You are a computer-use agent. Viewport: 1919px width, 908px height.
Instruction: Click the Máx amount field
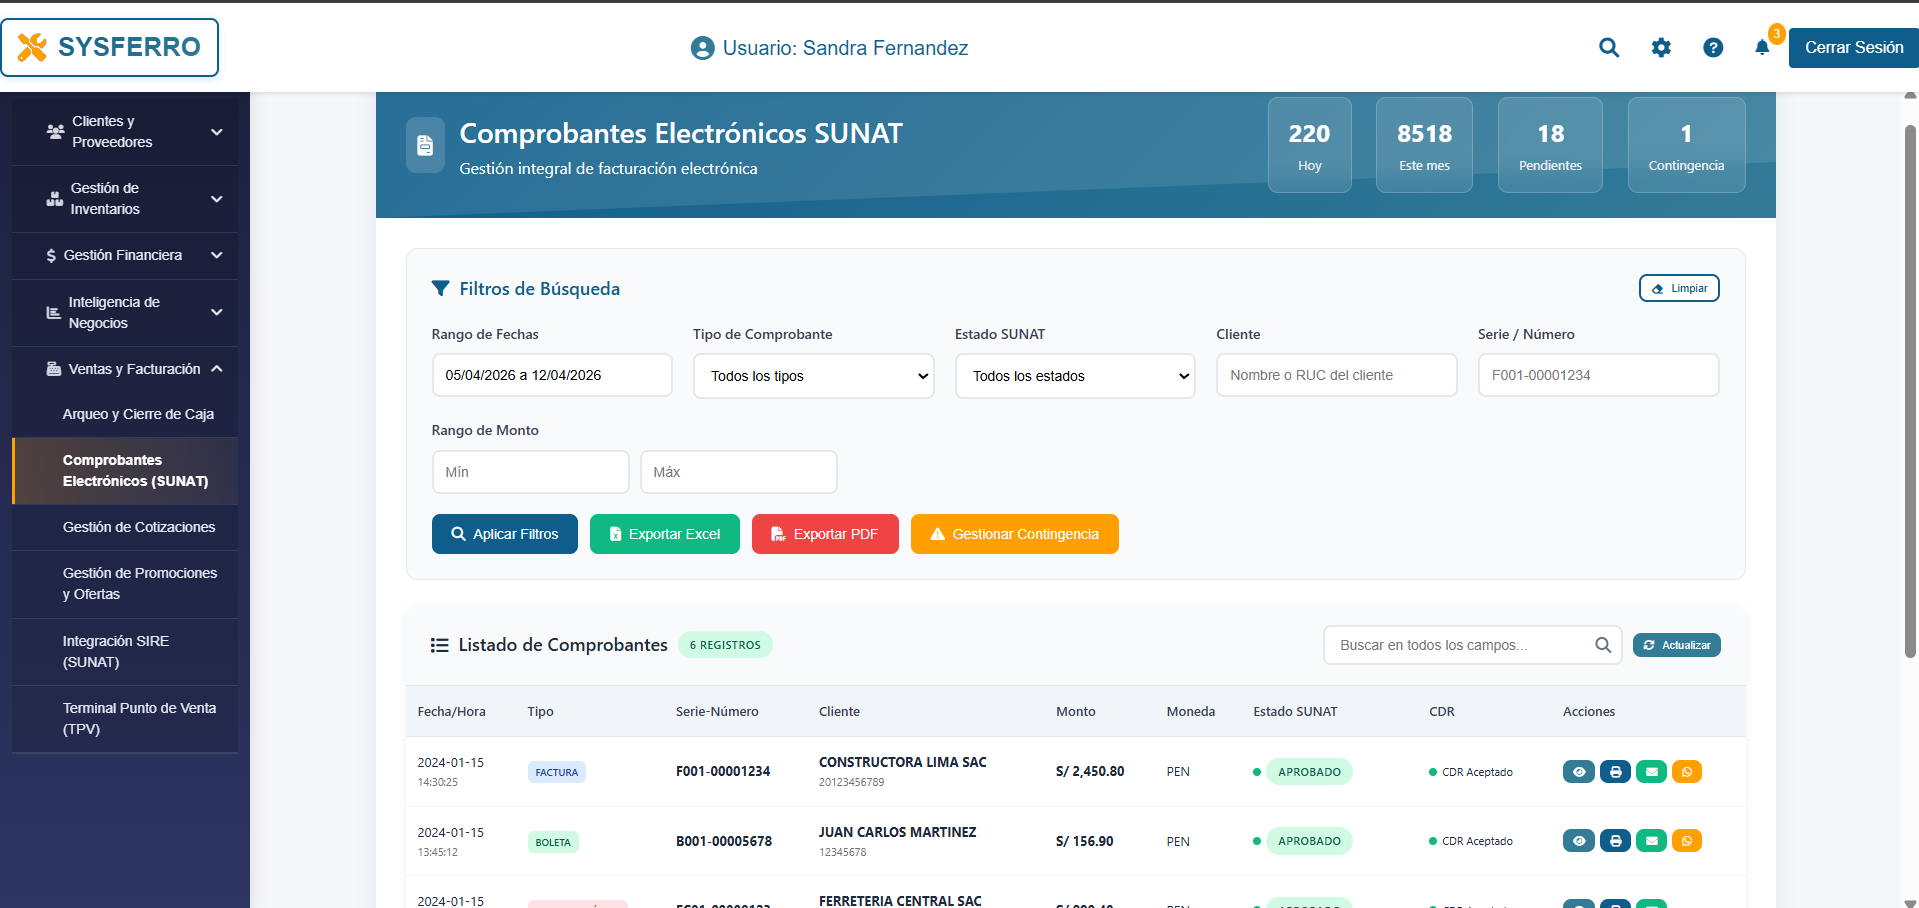click(x=738, y=472)
